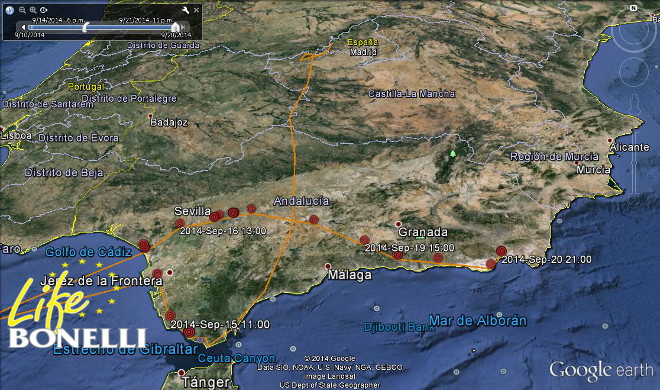The height and width of the screenshot is (390, 660).
Task: Zoom in the time slider date range
Action: (x=33, y=10)
